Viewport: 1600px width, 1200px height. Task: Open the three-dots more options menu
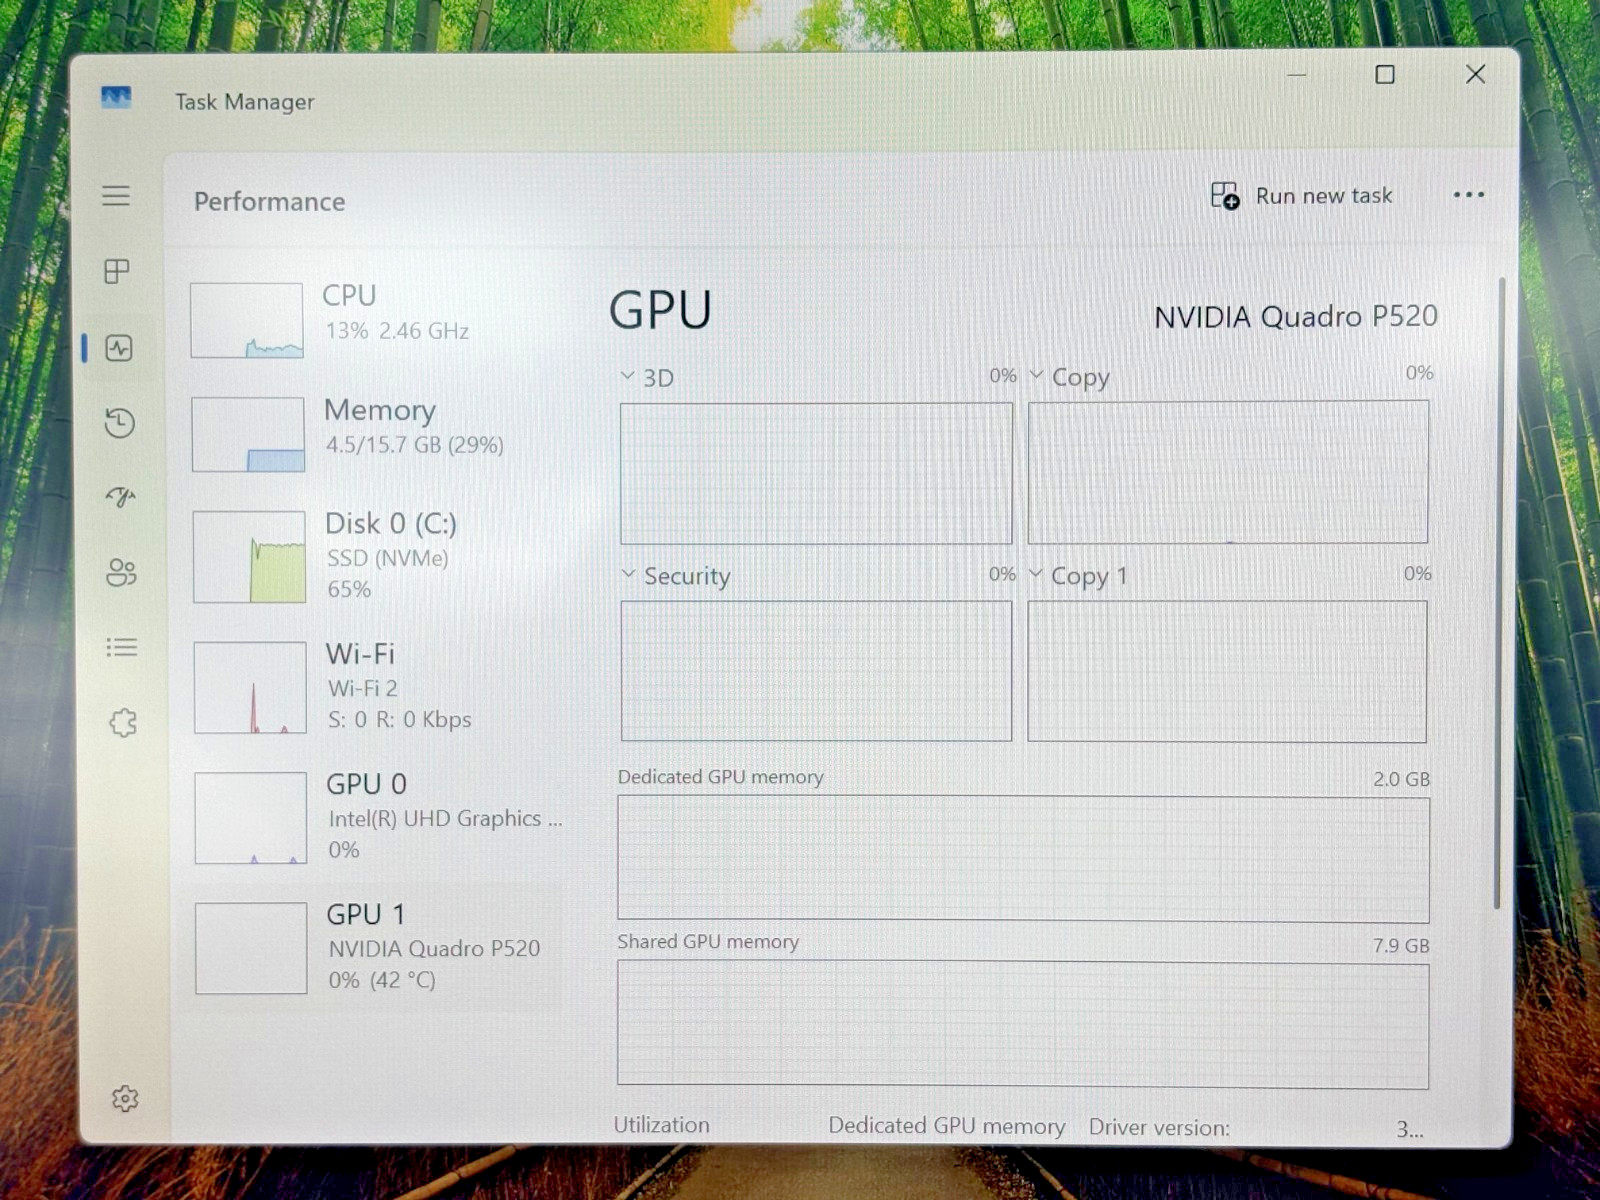1468,195
